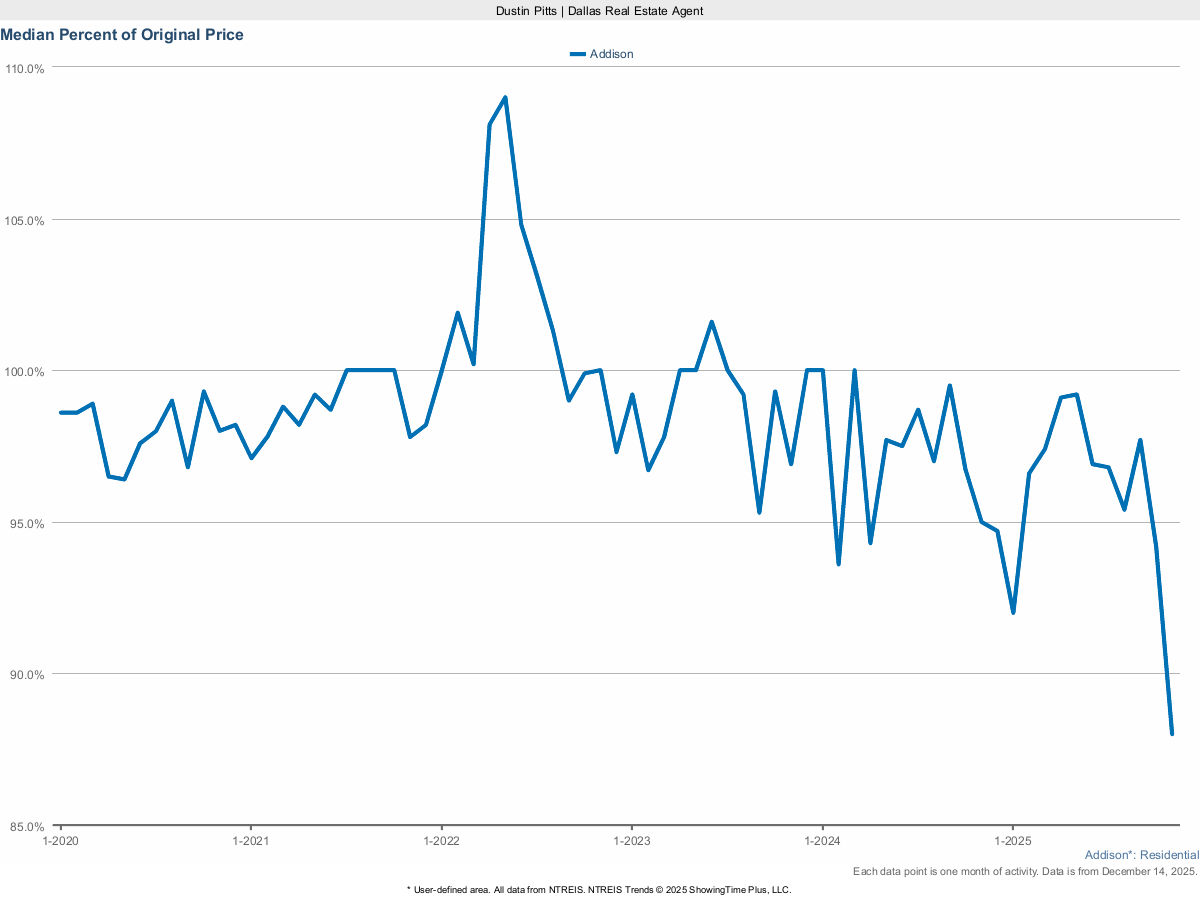Click the blue trend line at its 109% peak
1200x900 pixels.
504,97
